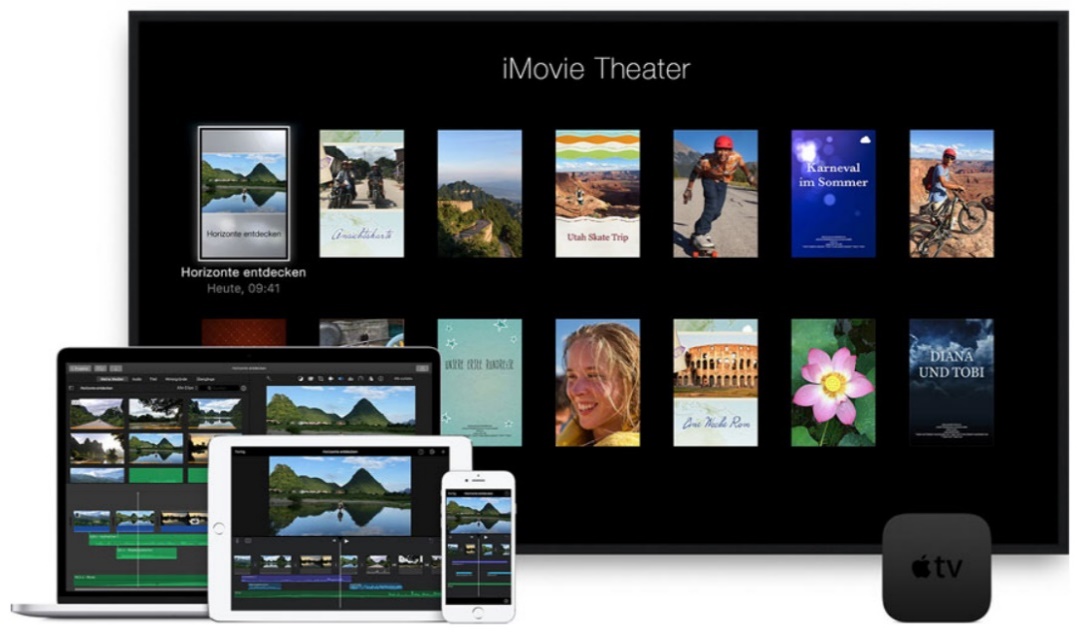Click the search field in MacBook media browser
Screen dimensions: 1077x633
[218, 388]
